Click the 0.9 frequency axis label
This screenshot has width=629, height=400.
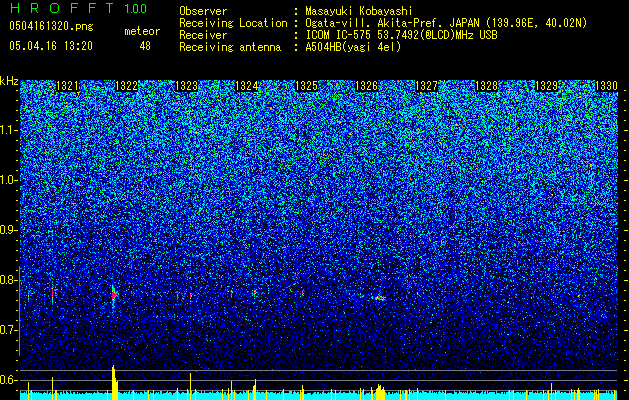coord(9,230)
